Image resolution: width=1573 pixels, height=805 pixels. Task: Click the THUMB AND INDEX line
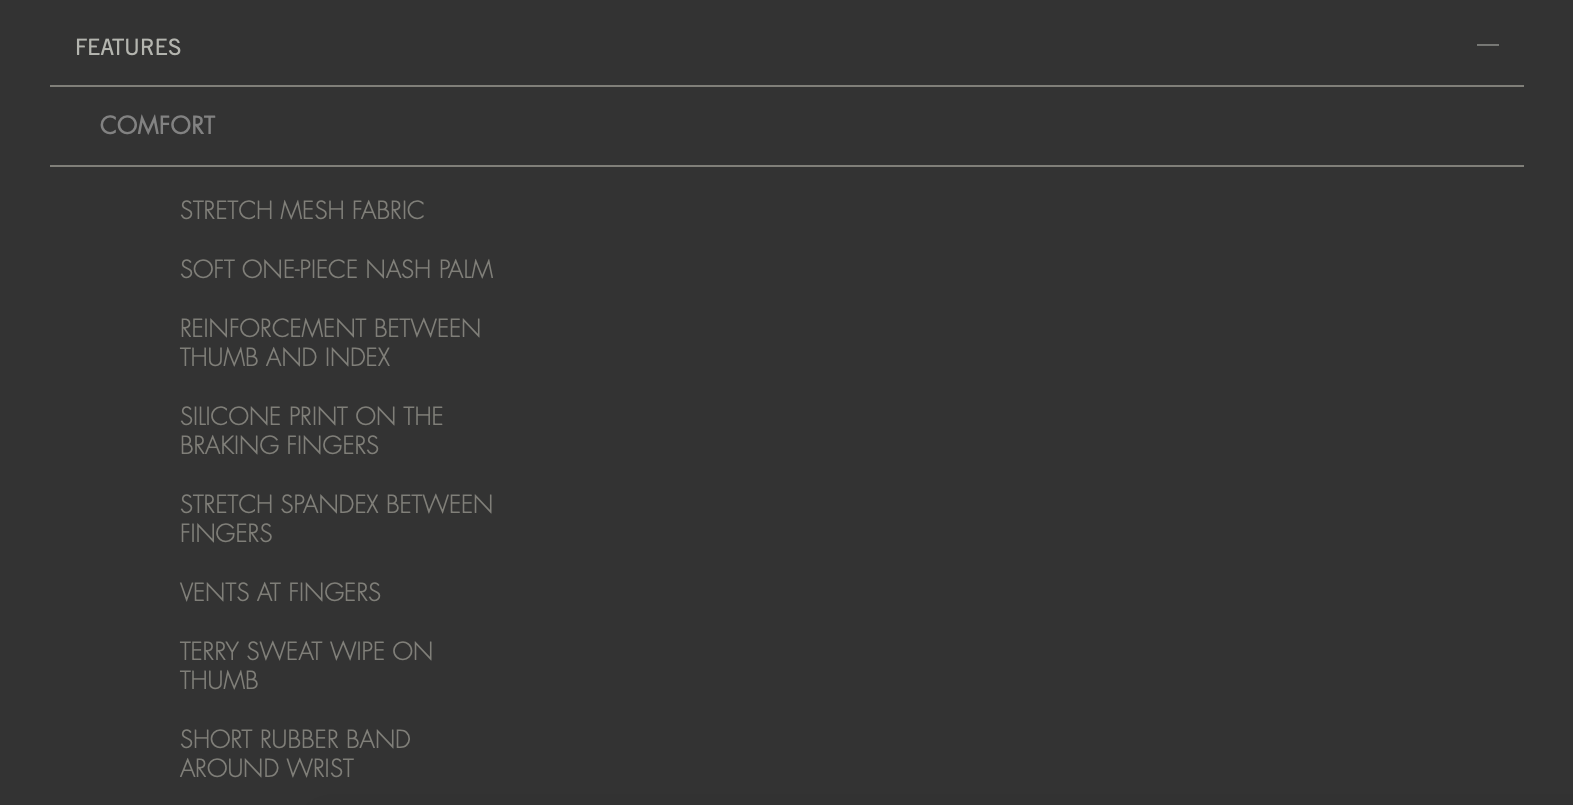[285, 357]
